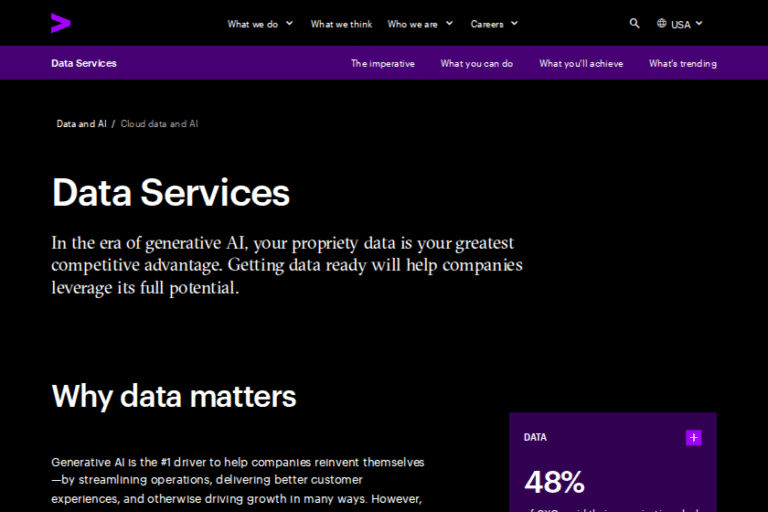Click the DATA label on card
Viewport: 768px width, 512px height.
(x=535, y=438)
